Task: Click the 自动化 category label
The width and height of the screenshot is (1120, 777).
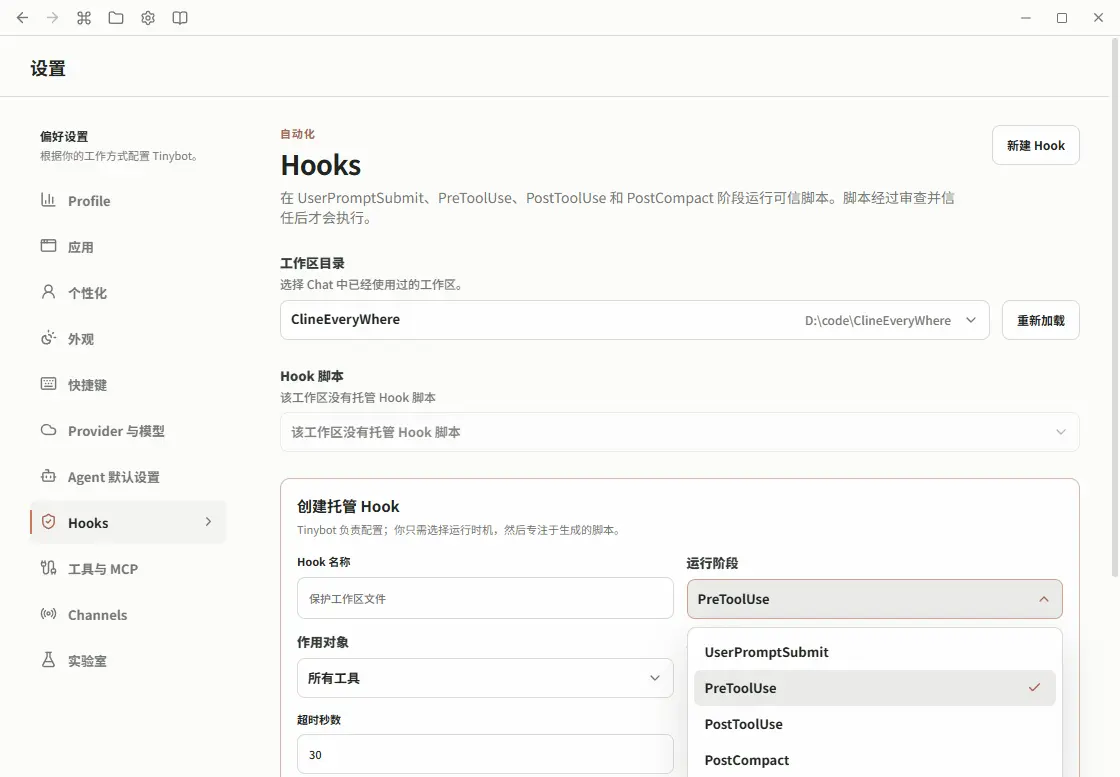Action: [297, 134]
